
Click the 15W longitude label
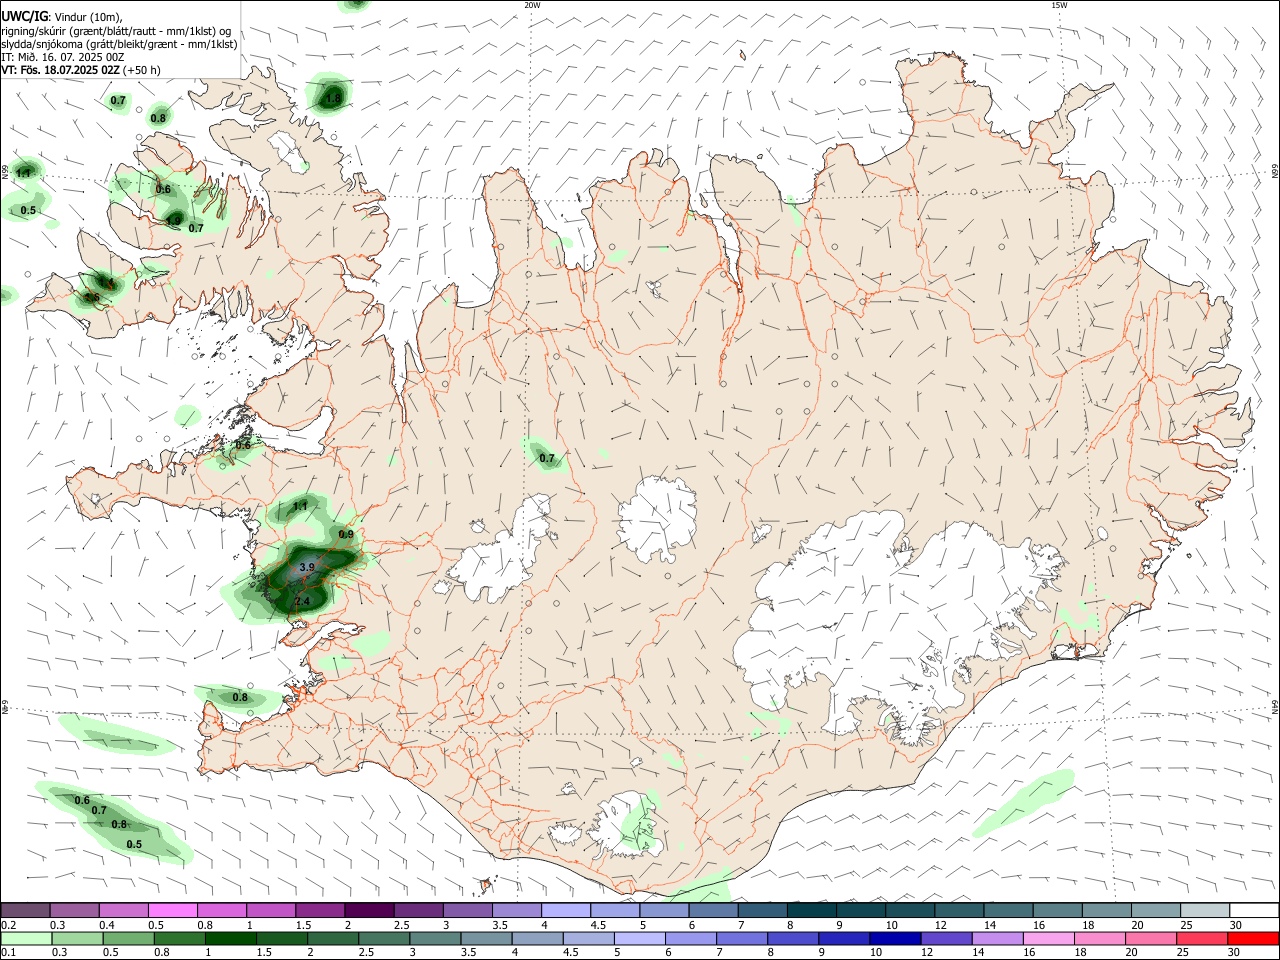click(1059, 5)
